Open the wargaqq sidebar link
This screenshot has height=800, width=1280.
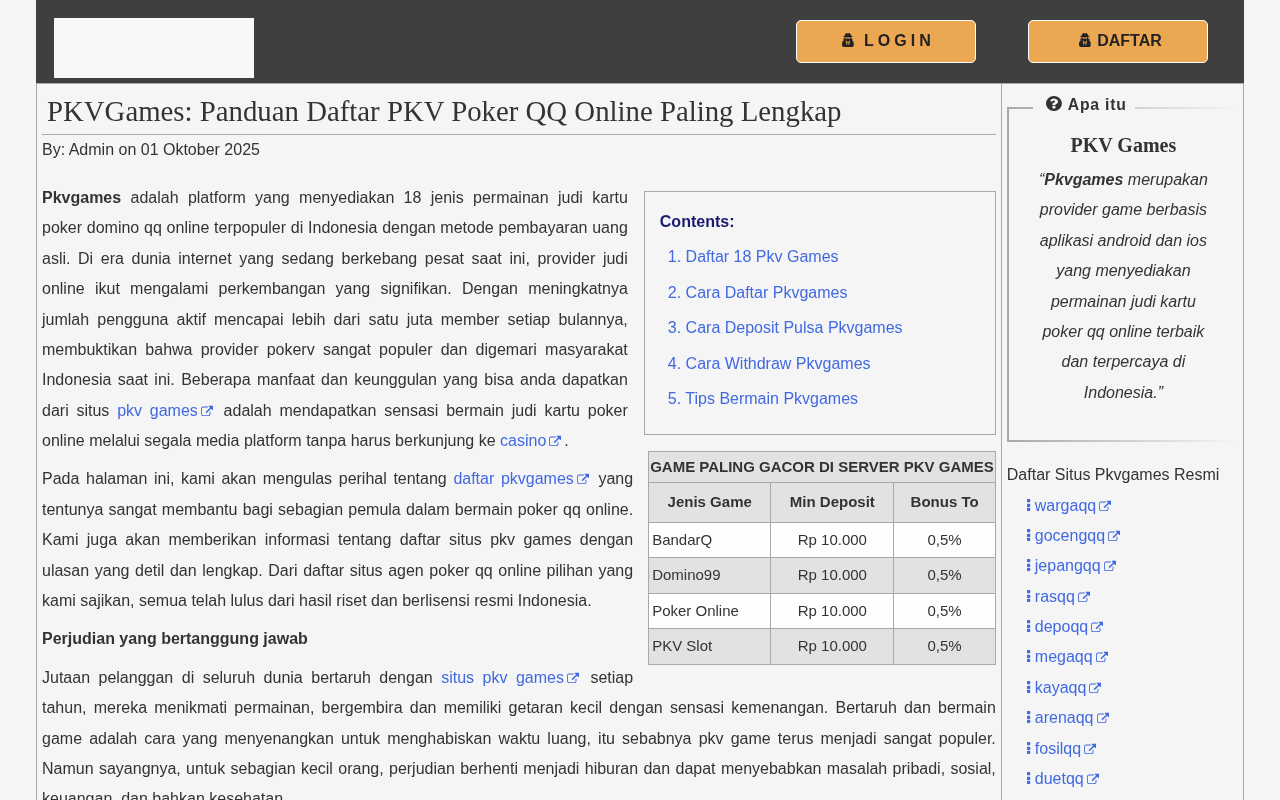(x=1065, y=505)
